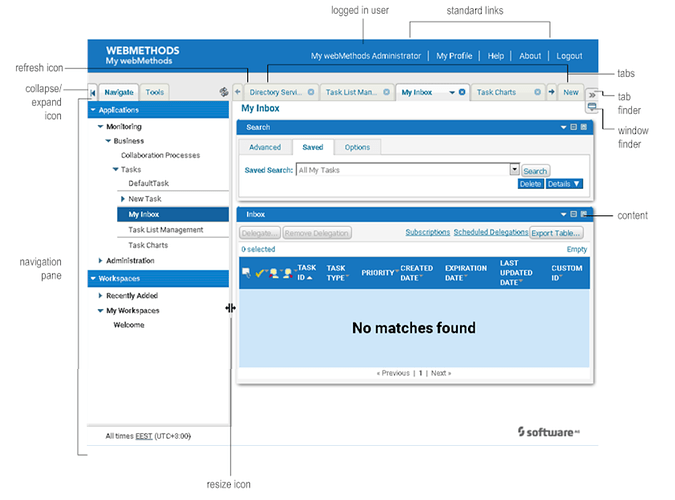
Task: Select Task List Management in tree
Action: pyautogui.click(x=166, y=230)
